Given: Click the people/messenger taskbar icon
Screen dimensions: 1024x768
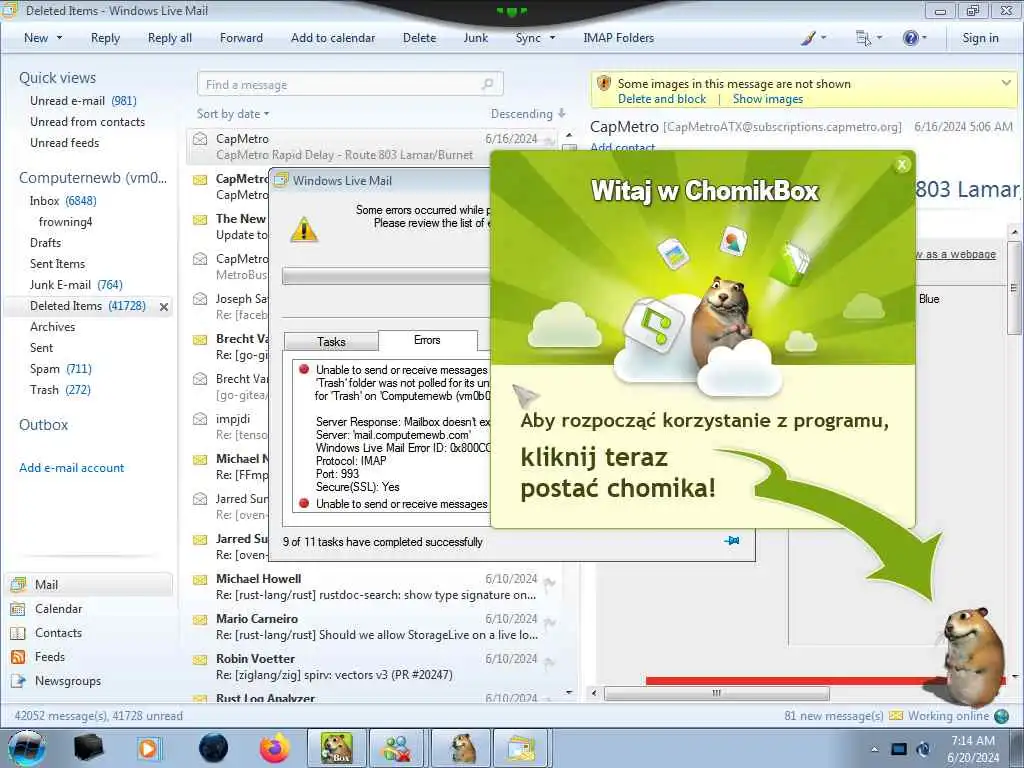Looking at the screenshot, I should 398,748.
